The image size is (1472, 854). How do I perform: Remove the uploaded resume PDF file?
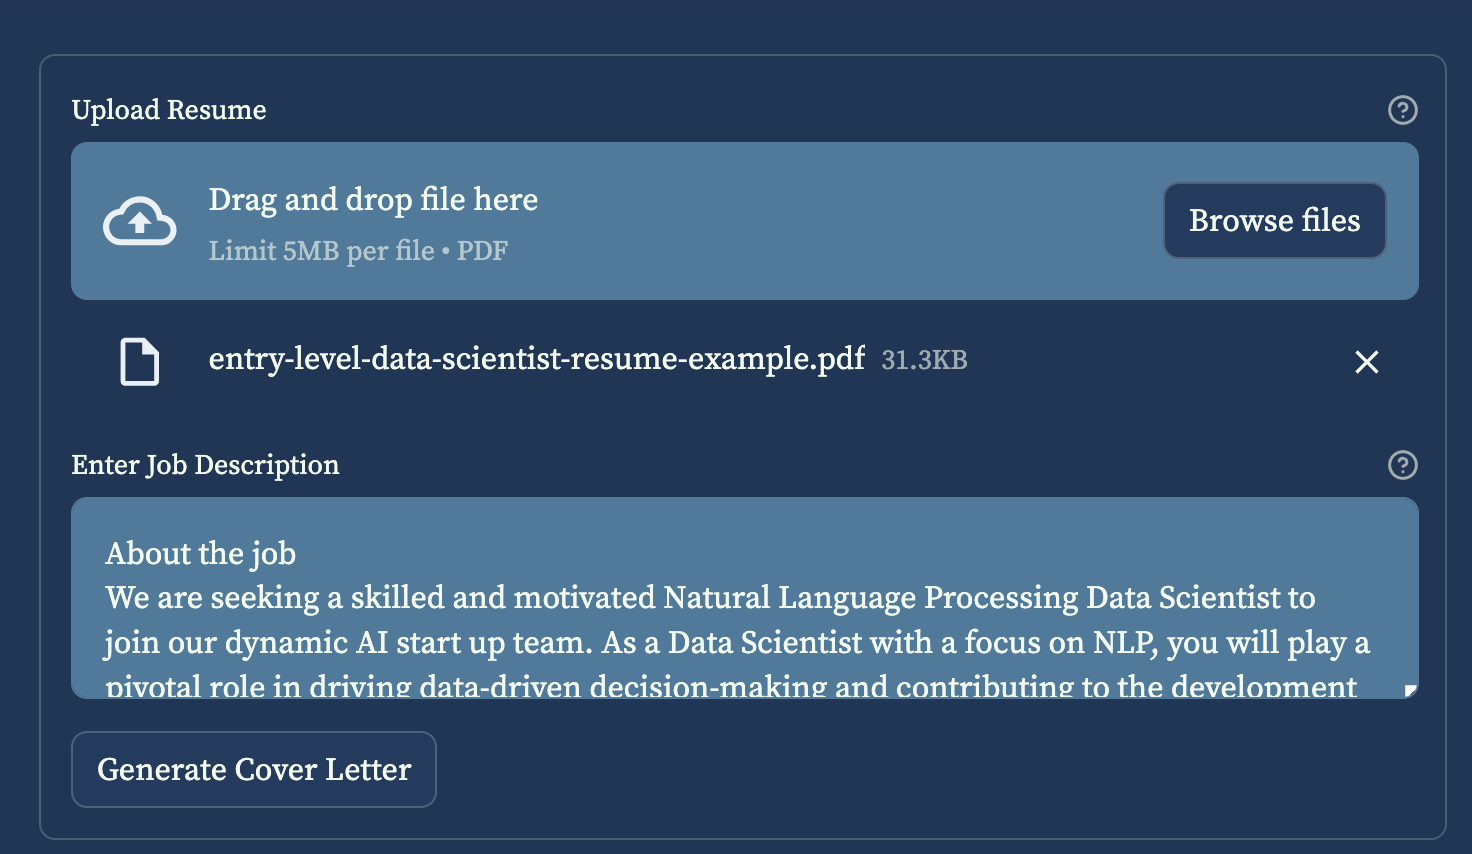point(1367,362)
